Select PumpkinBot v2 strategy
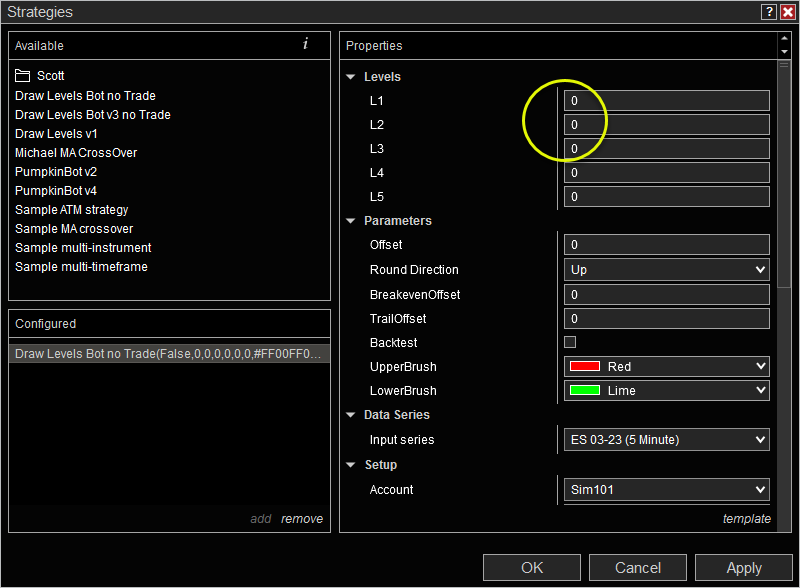This screenshot has height=588, width=800. click(56, 172)
